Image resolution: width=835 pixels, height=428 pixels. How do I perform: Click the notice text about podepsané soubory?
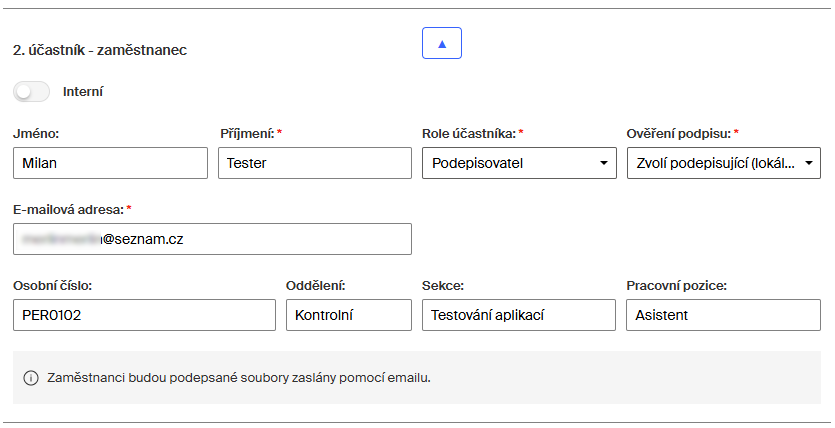pos(245,378)
